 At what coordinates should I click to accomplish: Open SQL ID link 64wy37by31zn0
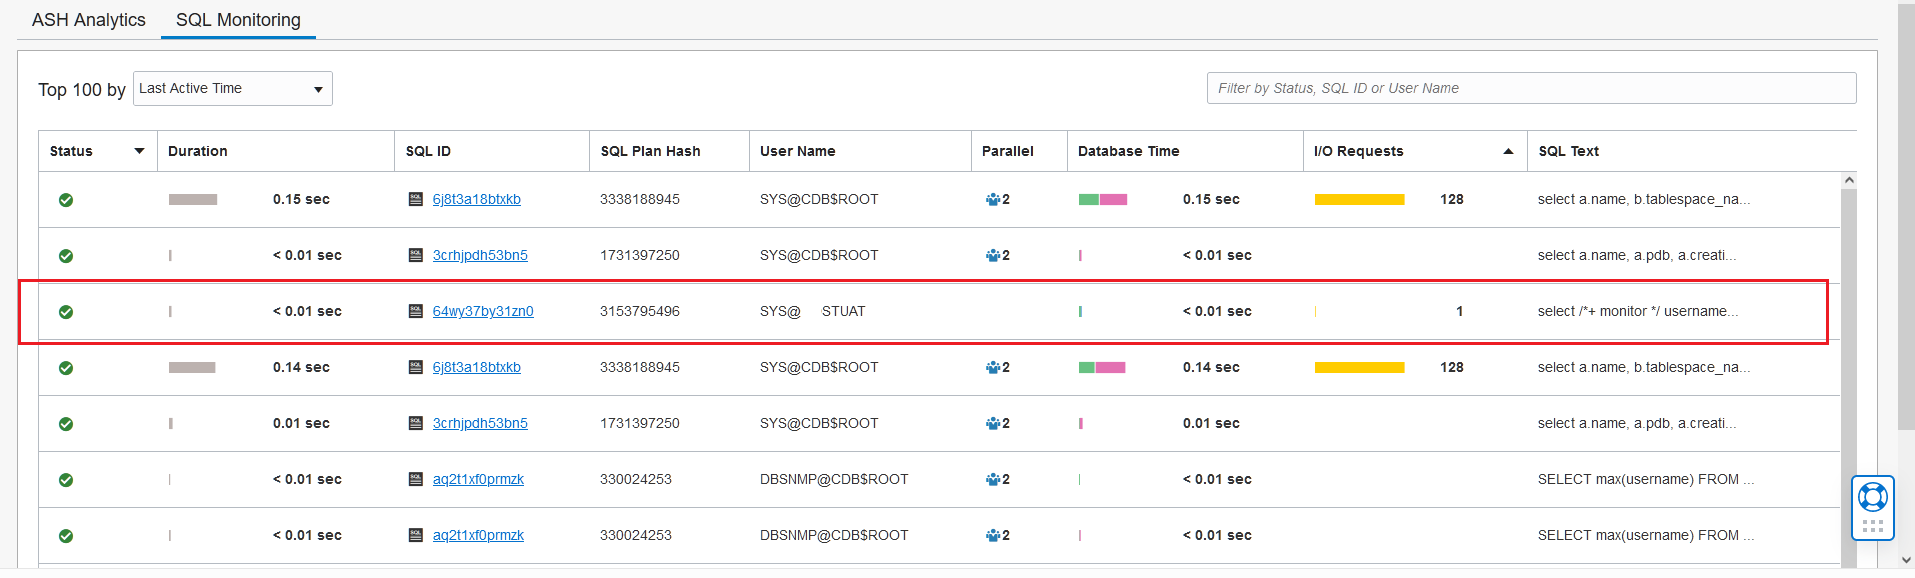click(x=483, y=311)
